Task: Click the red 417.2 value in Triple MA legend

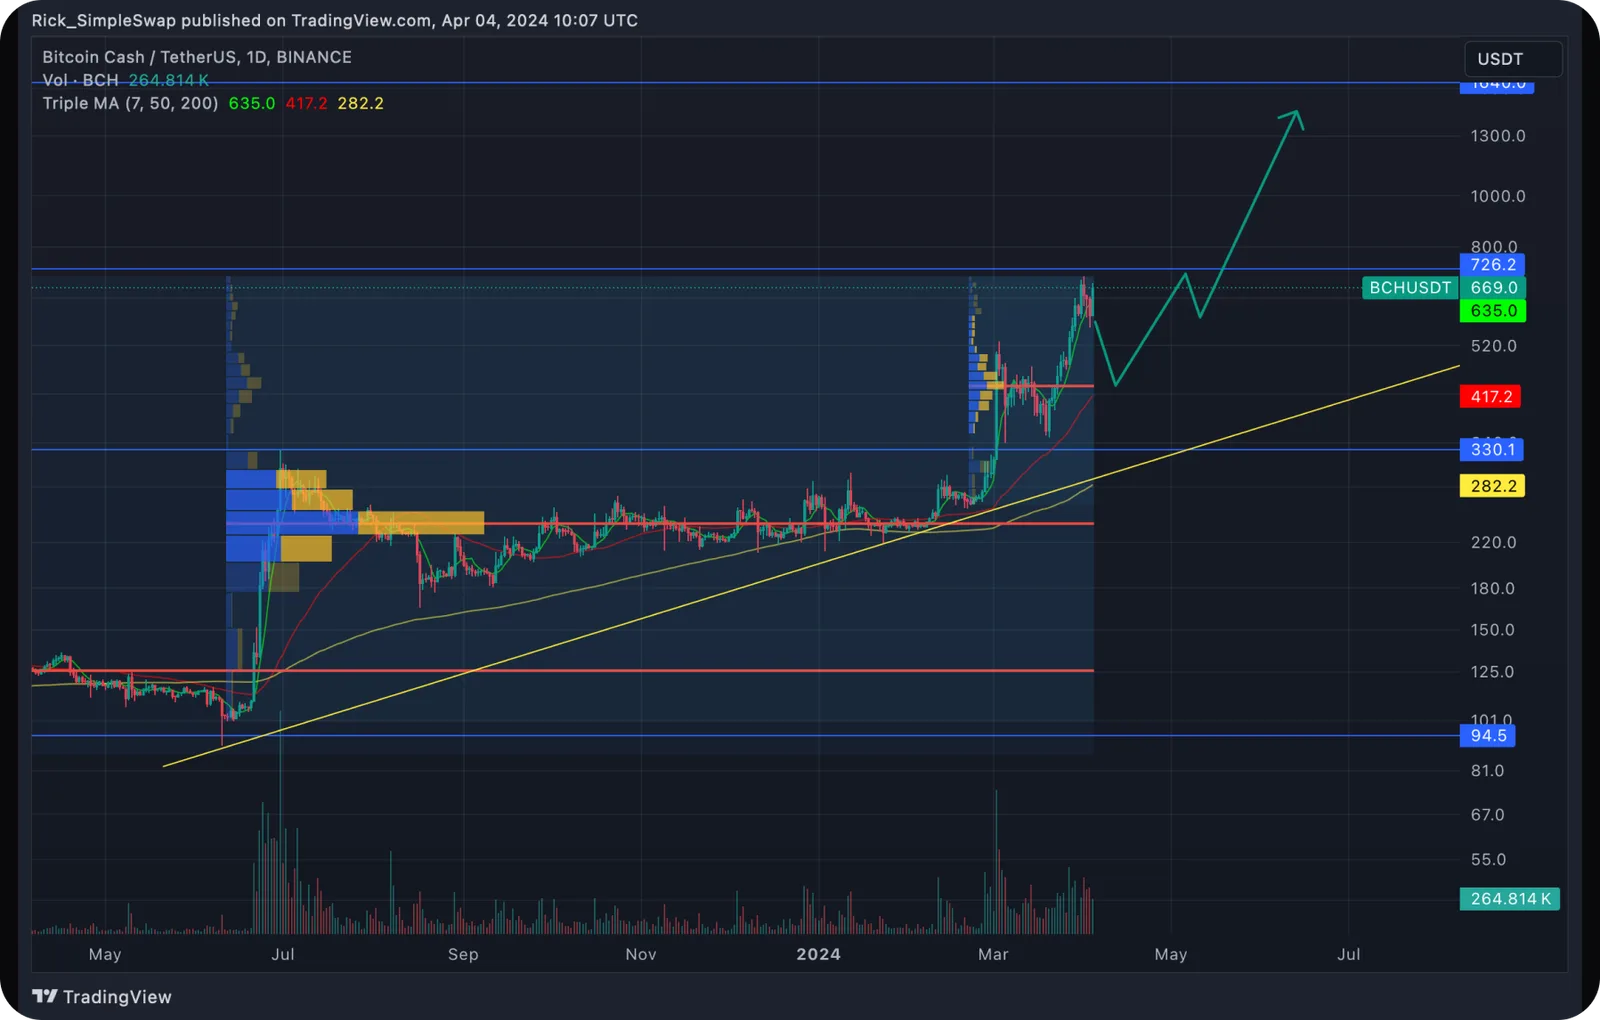Action: [306, 103]
